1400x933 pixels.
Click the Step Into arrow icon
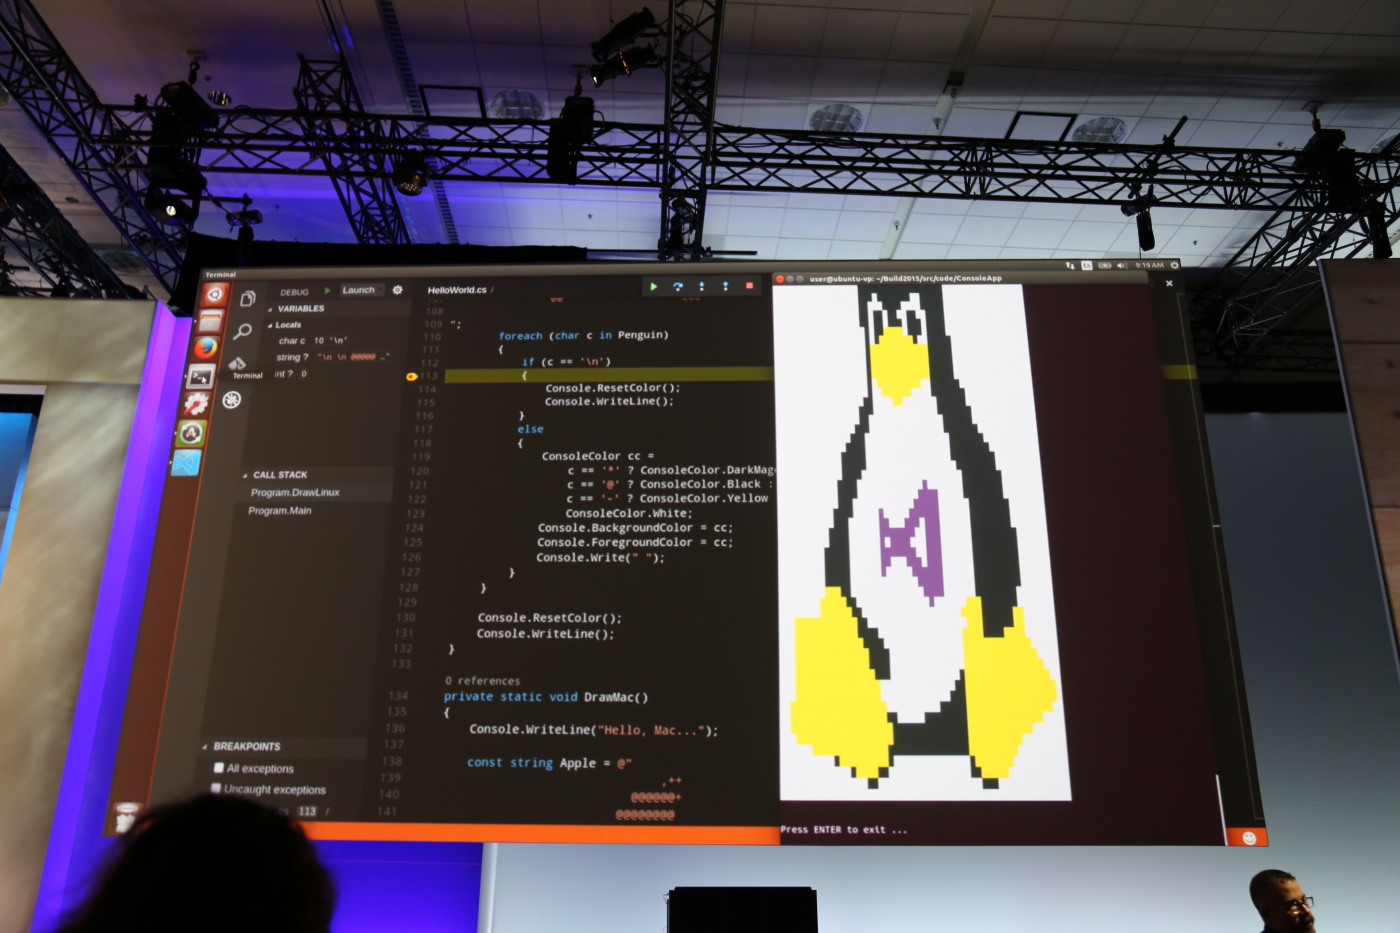702,287
